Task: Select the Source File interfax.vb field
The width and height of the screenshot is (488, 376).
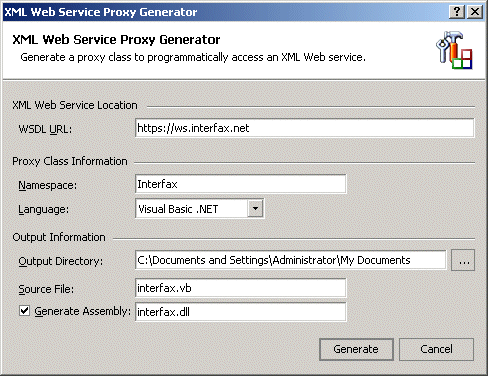Action: coord(241,288)
